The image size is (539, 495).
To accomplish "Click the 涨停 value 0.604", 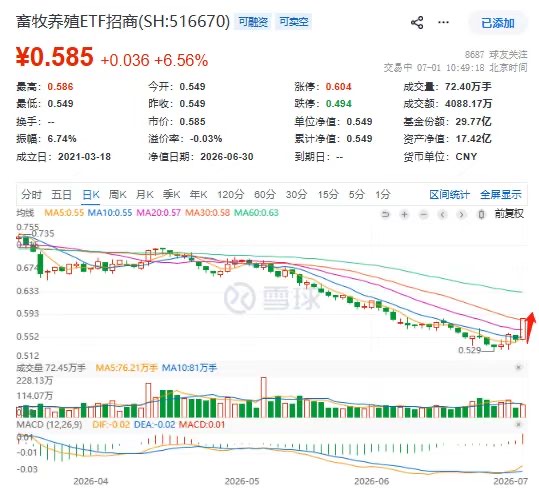I will point(338,87).
